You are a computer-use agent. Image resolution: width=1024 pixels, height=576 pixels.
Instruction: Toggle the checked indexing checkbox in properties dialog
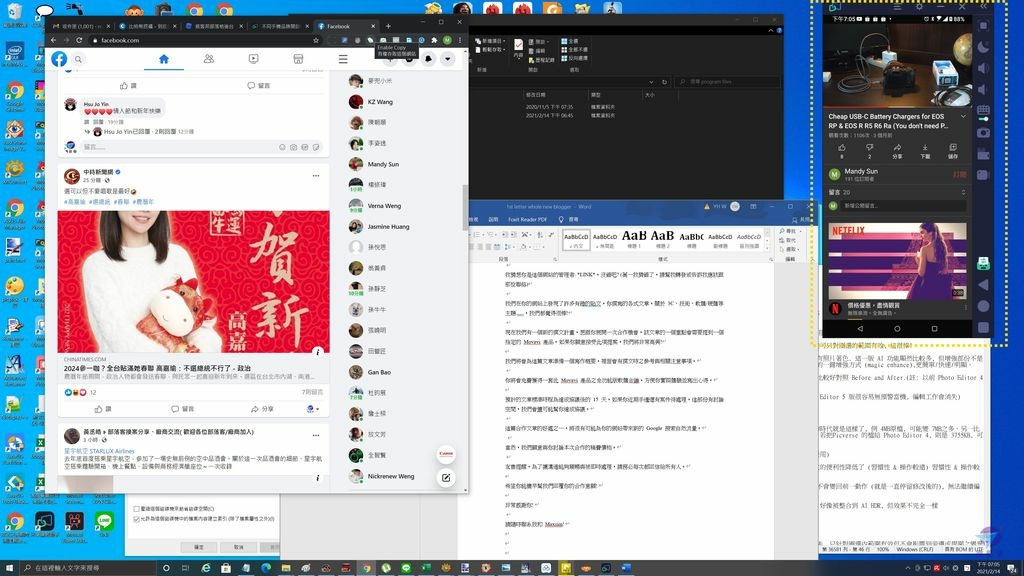[x=136, y=519]
